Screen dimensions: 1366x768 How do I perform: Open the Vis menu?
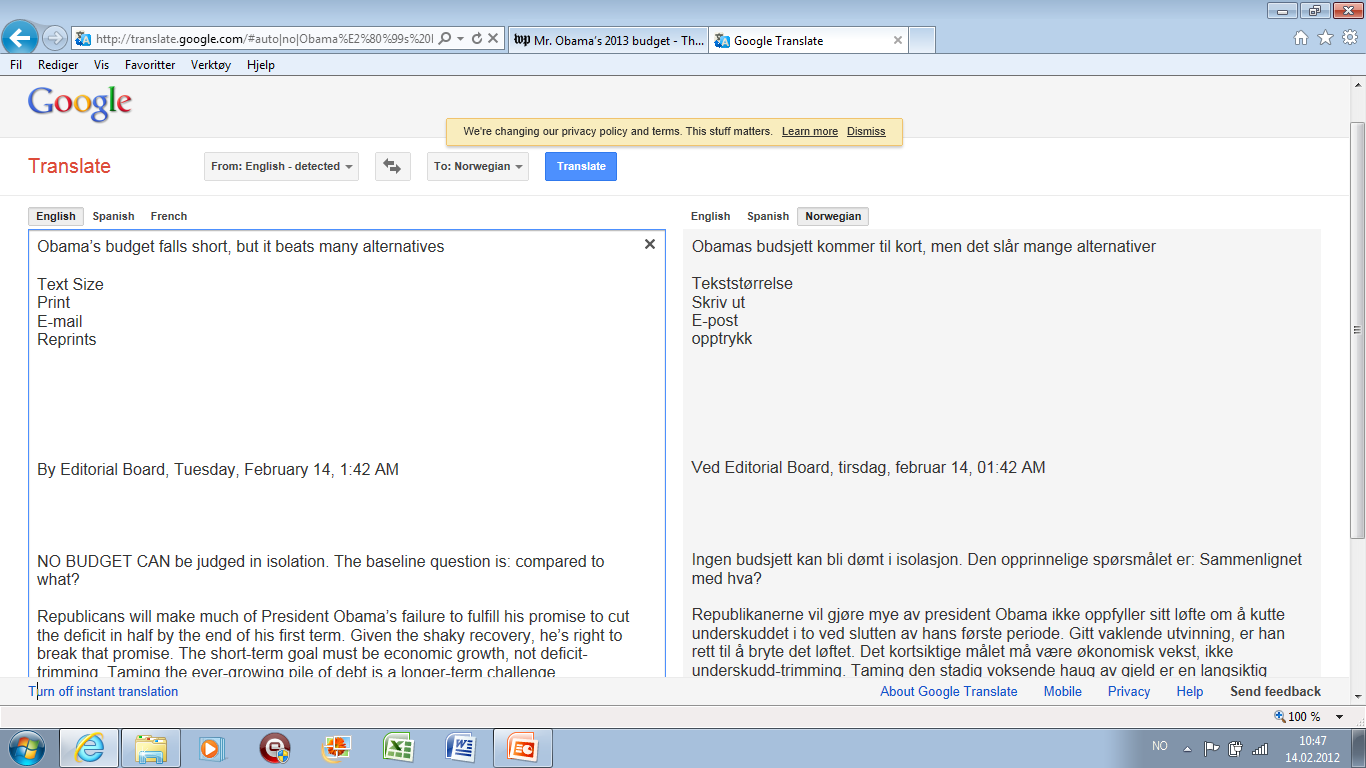[101, 65]
